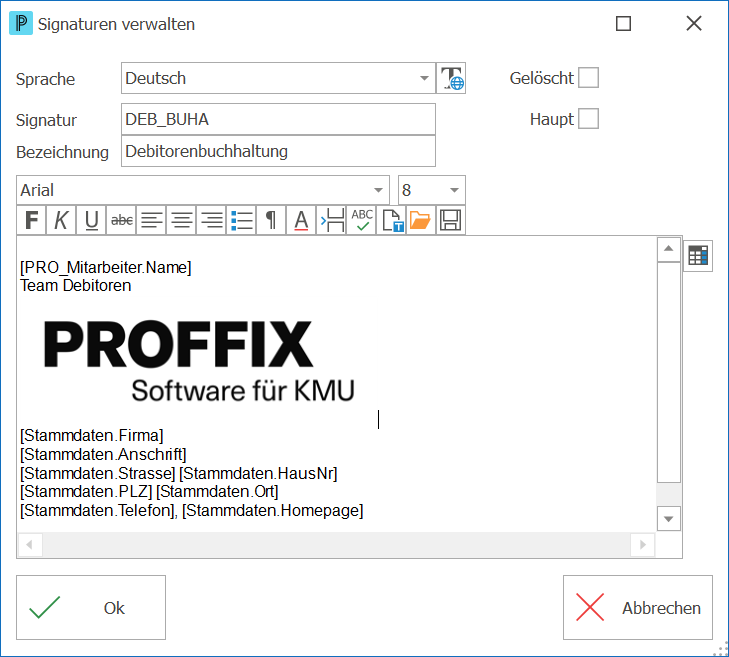
Task: Open the font color picker
Action: 301,220
